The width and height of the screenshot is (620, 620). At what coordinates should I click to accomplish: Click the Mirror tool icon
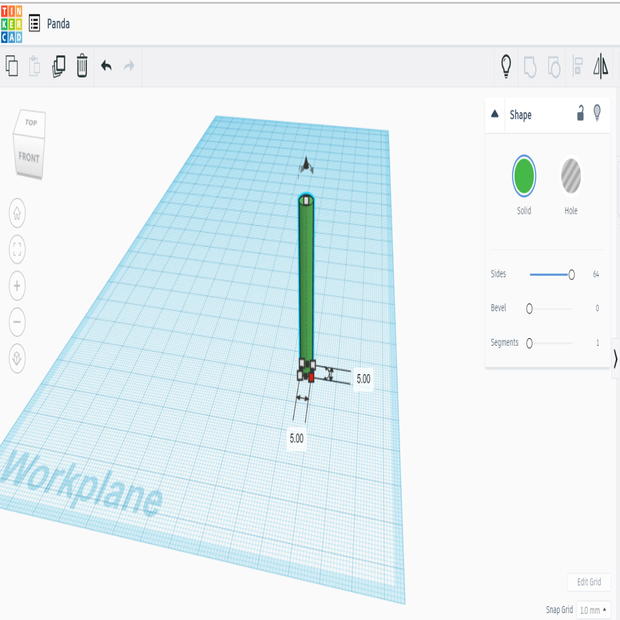[601, 67]
